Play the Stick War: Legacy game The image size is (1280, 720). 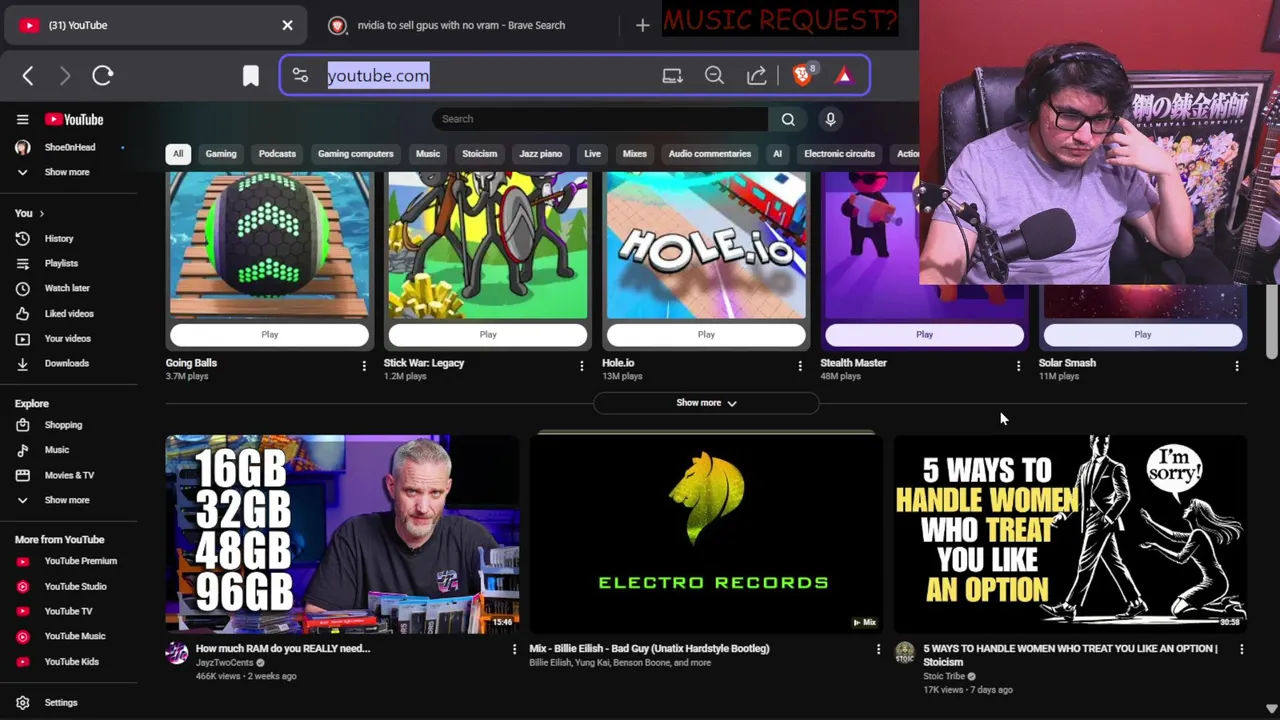coord(487,335)
